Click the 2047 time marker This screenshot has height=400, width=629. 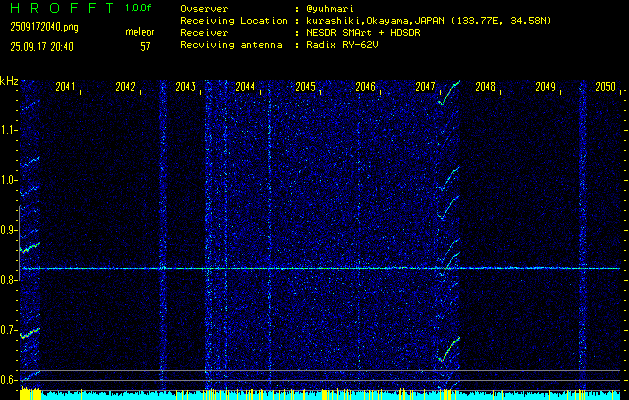click(x=426, y=87)
